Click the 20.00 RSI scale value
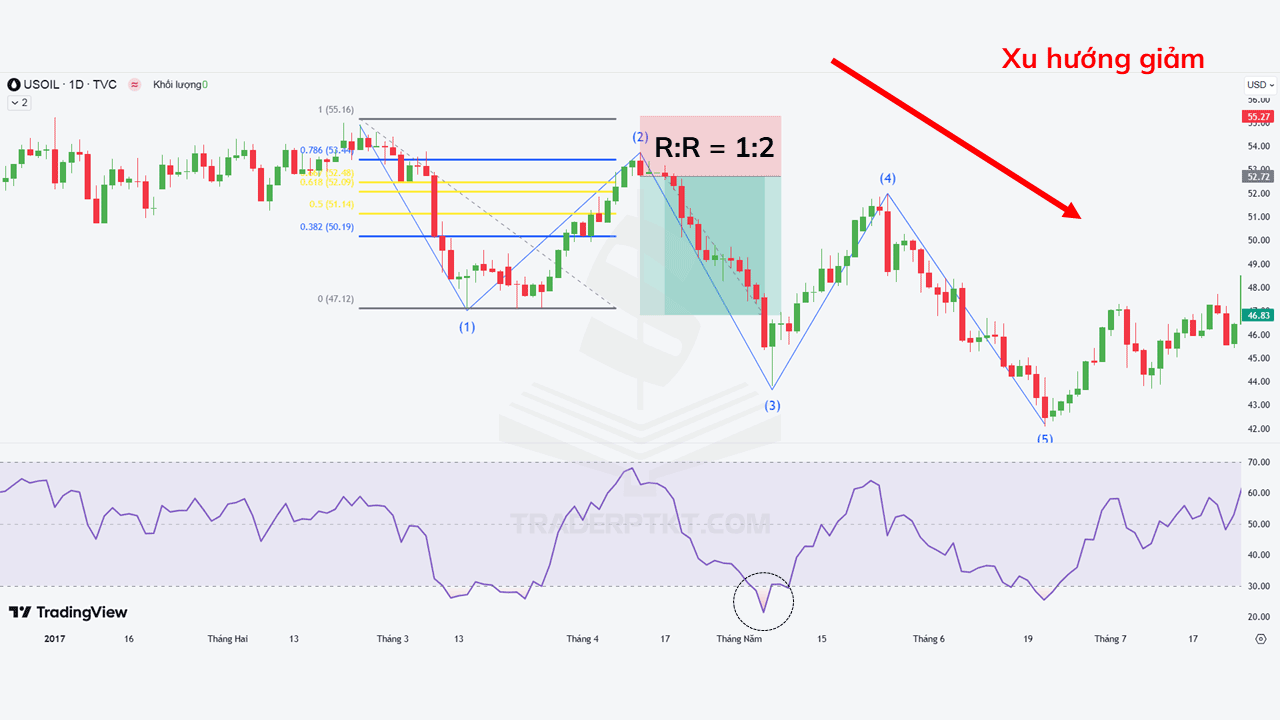 click(1257, 617)
